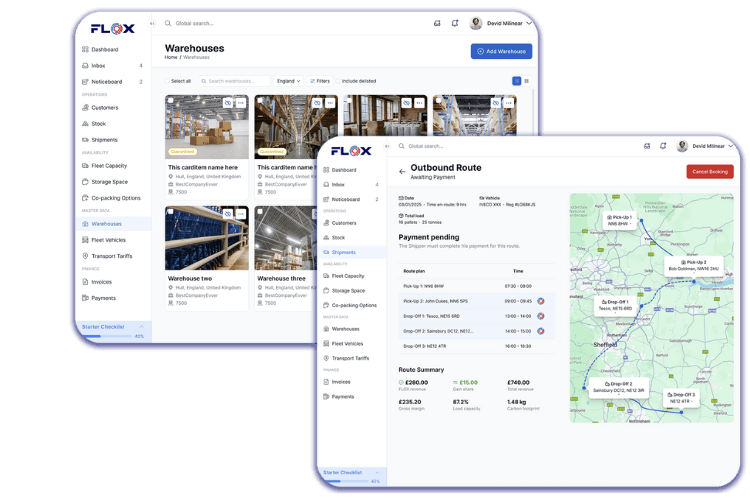Image resolution: width=750 pixels, height=500 pixels.
Task: Open the chat icon in the Outbound Route window header
Action: click(x=647, y=146)
